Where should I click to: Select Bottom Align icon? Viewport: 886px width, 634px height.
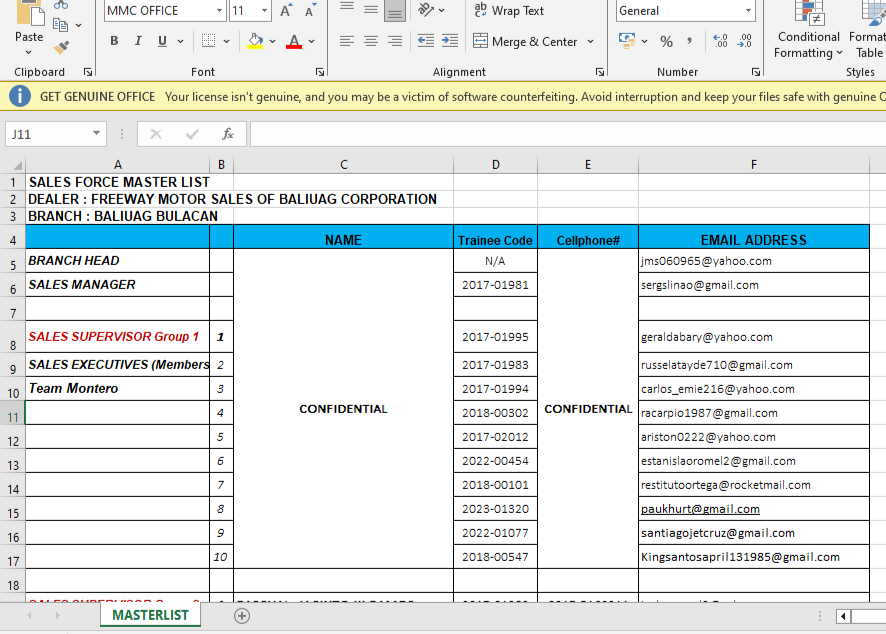394,11
